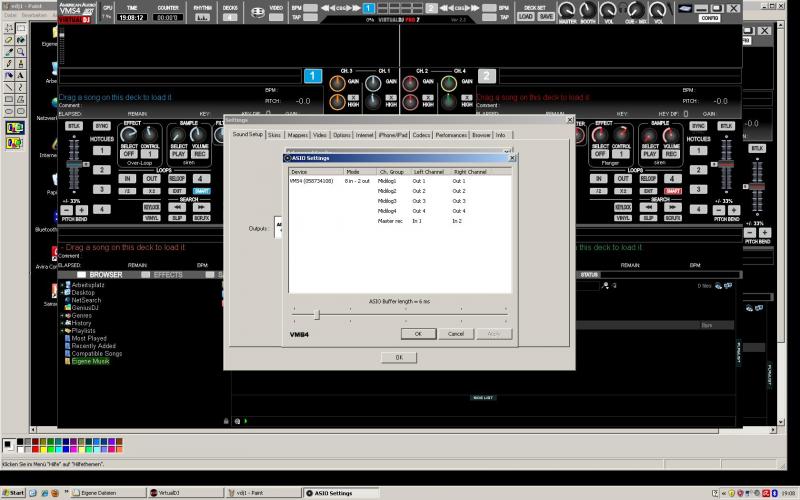Expand the Arbeitsplatz tree node
The image size is (800, 500).
click(62, 285)
